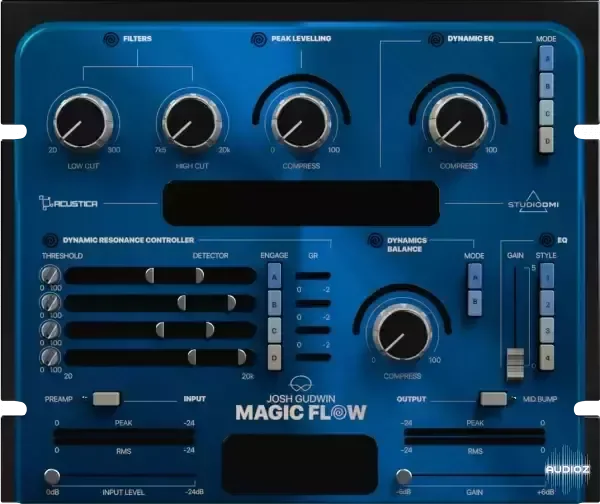
Task: Click band B right detector handle
Action: [x=232, y=303]
